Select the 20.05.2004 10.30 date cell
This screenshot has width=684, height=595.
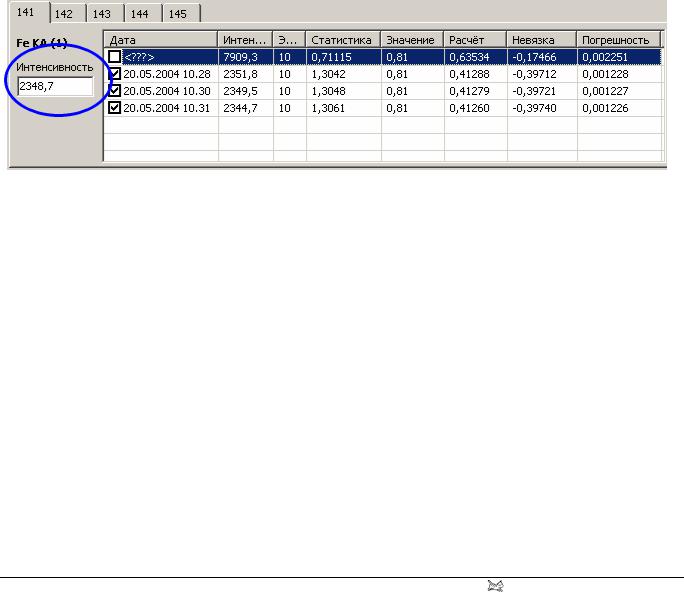(x=167, y=91)
